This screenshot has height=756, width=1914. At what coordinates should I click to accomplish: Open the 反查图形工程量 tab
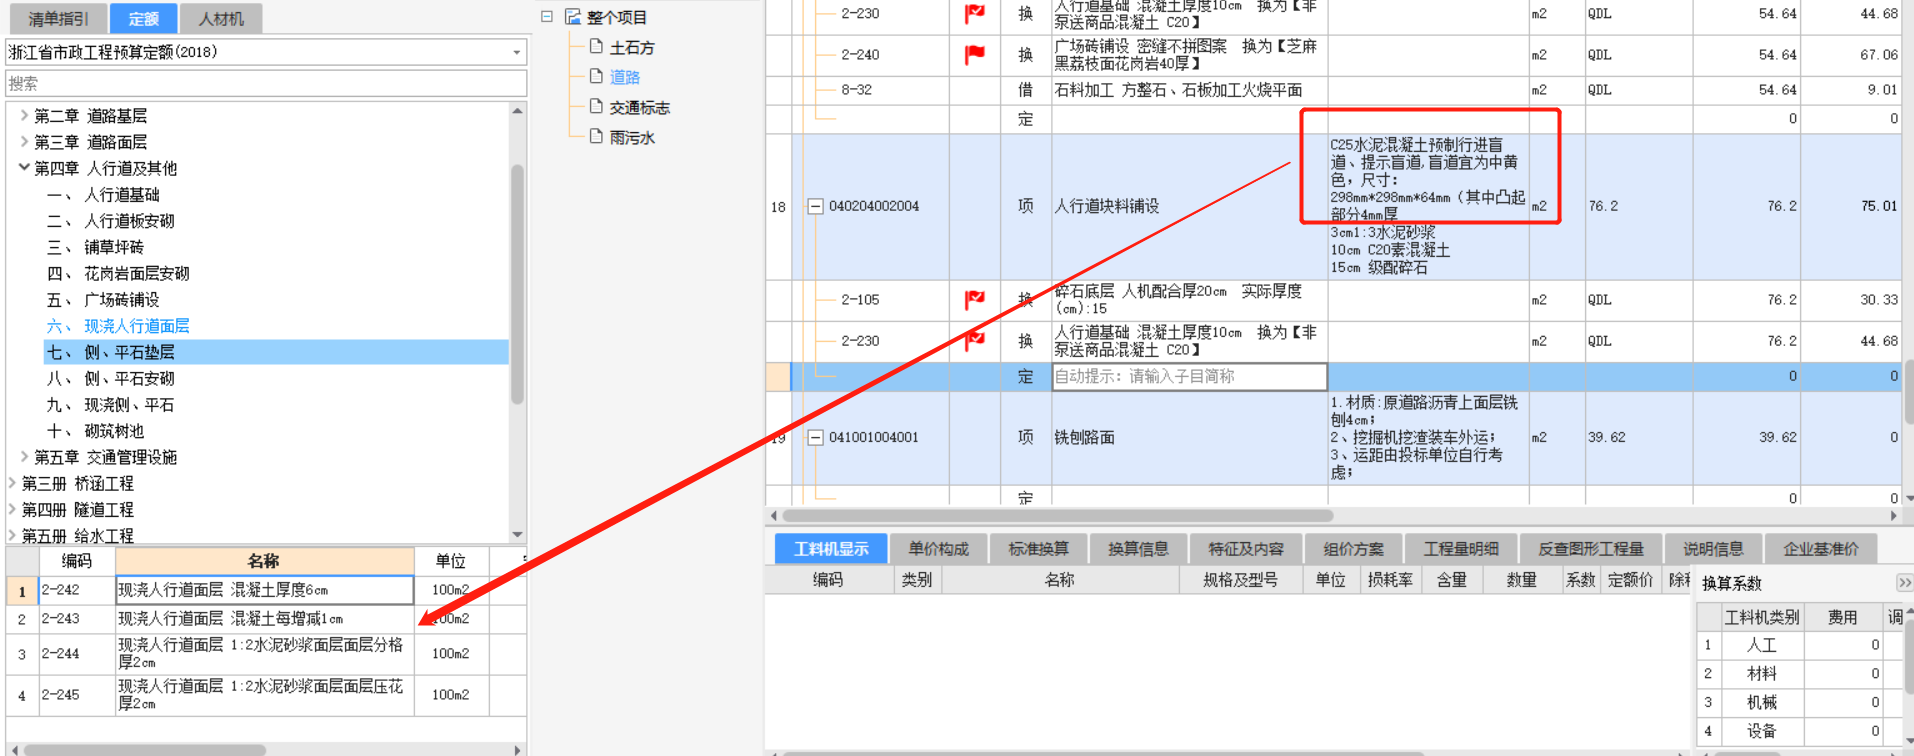[1591, 548]
